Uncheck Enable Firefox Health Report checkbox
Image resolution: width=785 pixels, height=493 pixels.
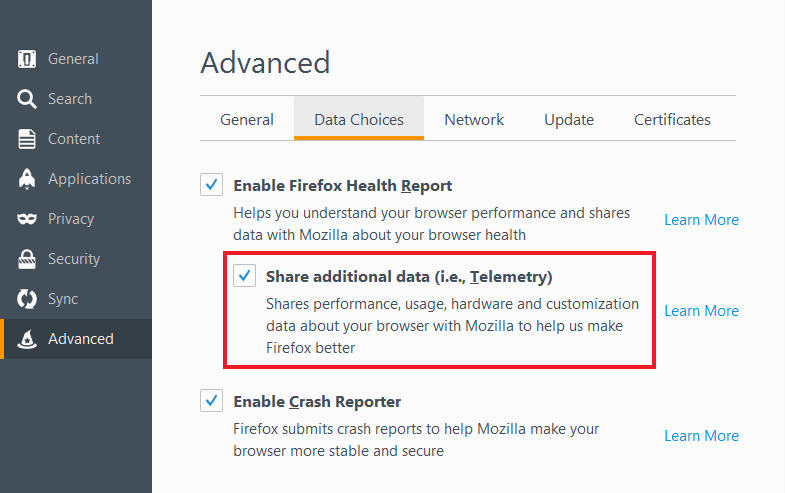point(211,185)
